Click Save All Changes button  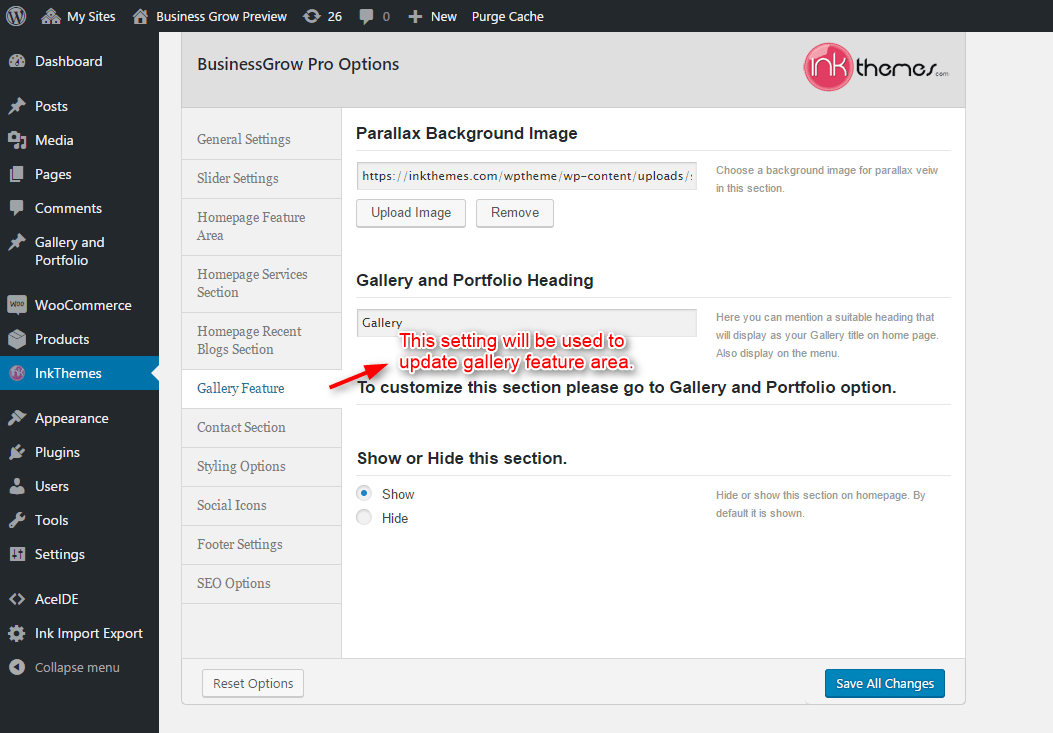tap(884, 683)
